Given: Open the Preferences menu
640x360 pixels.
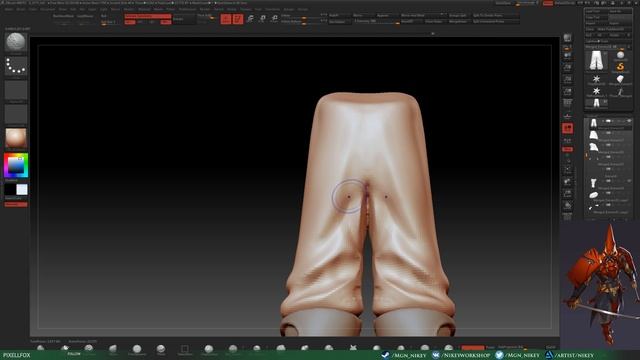Looking at the screenshot, I should tap(187, 9).
